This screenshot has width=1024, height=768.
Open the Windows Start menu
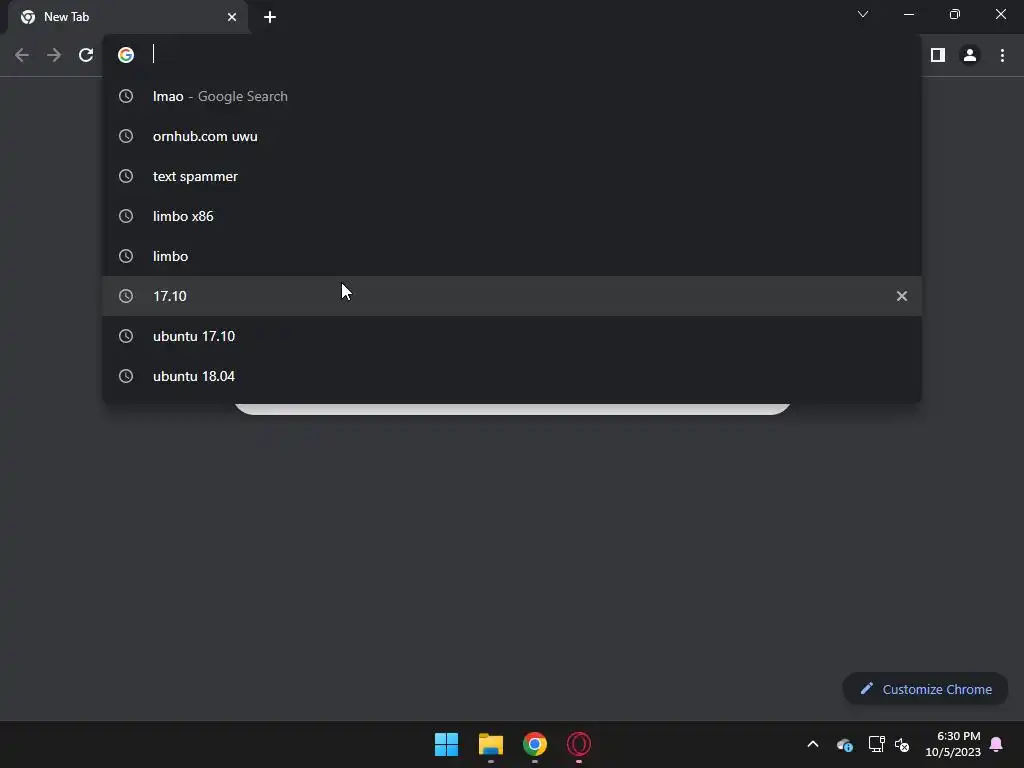447,744
